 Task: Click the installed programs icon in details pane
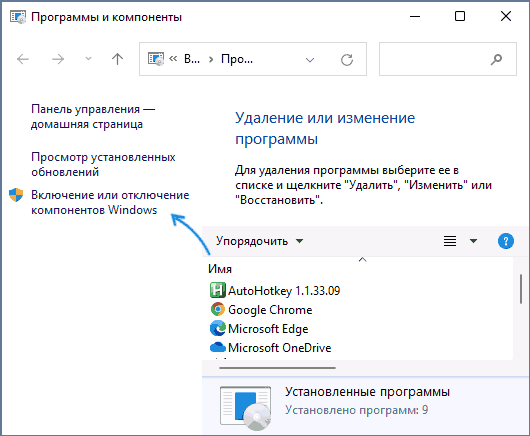coord(245,408)
